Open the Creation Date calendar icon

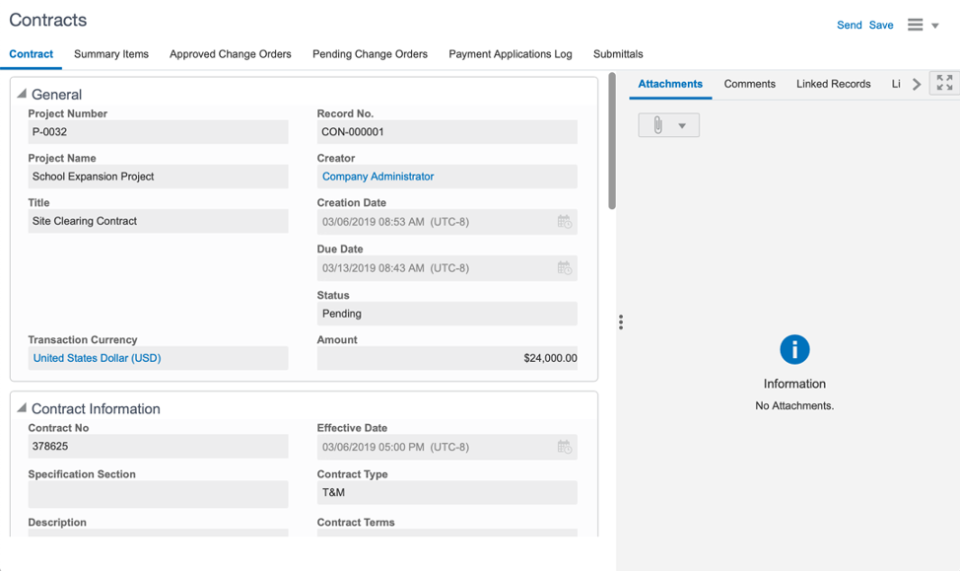pyautogui.click(x=565, y=222)
